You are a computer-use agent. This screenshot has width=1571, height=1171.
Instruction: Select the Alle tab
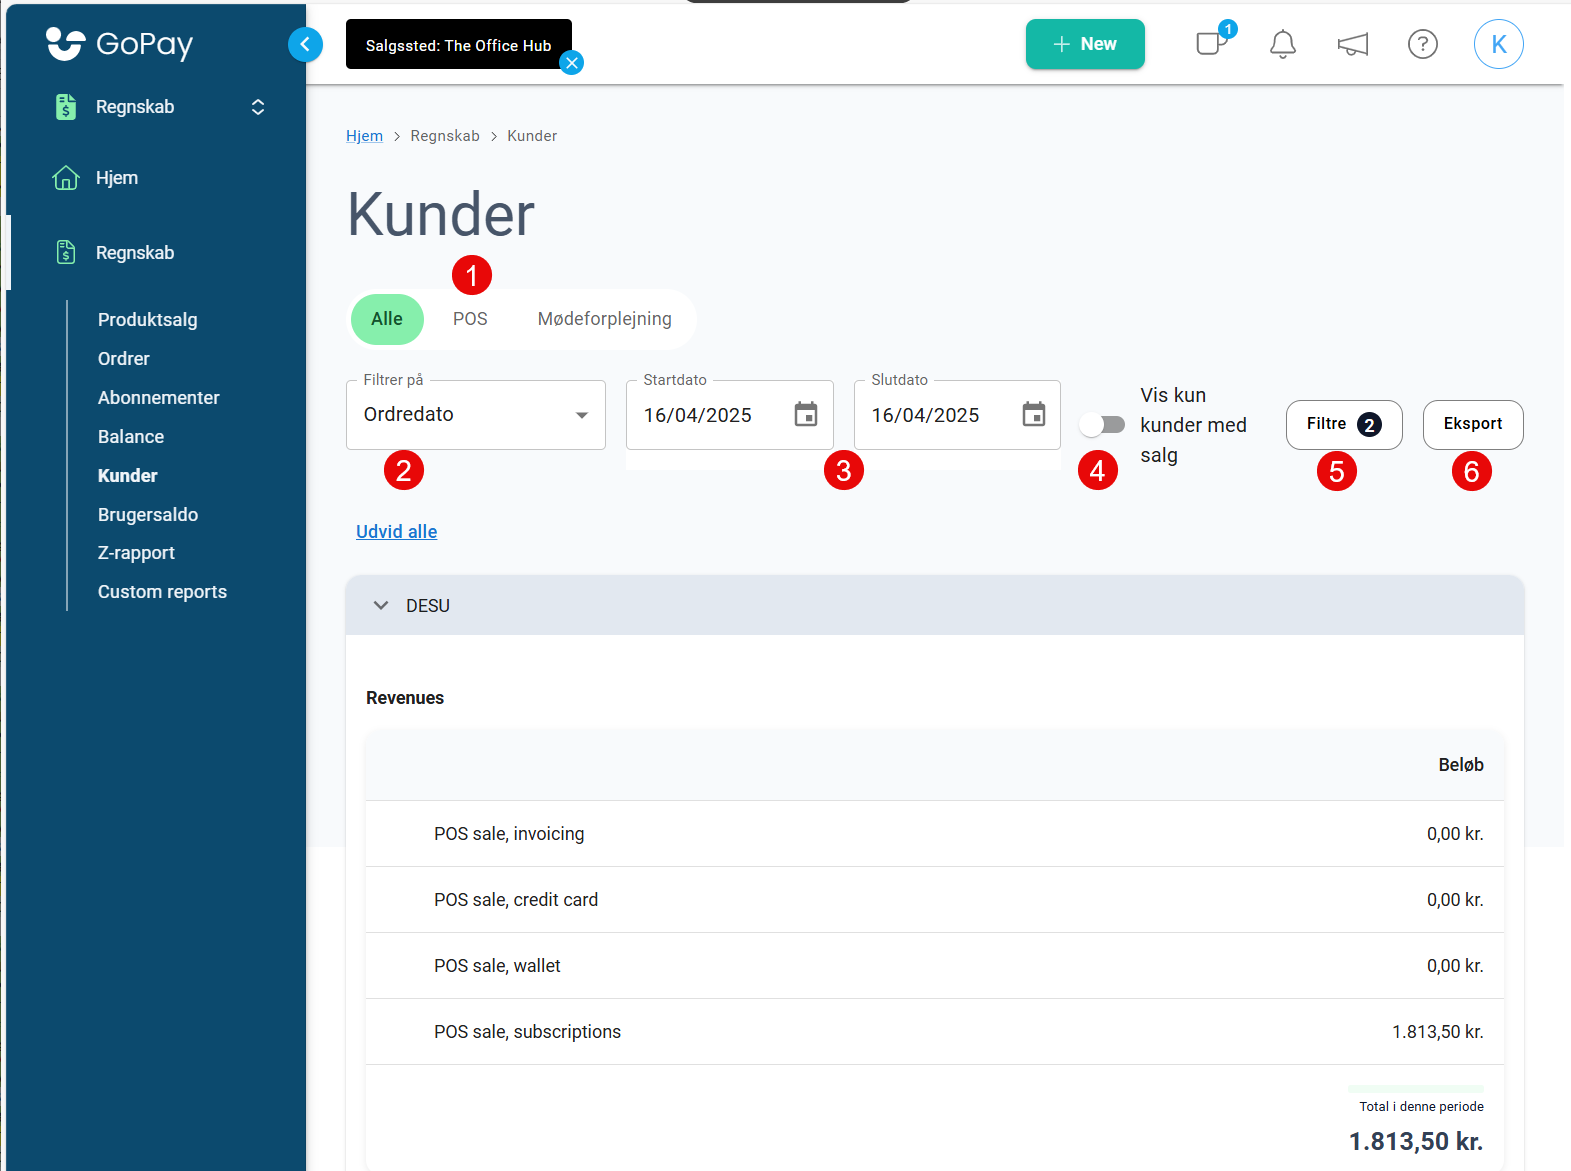(x=387, y=319)
